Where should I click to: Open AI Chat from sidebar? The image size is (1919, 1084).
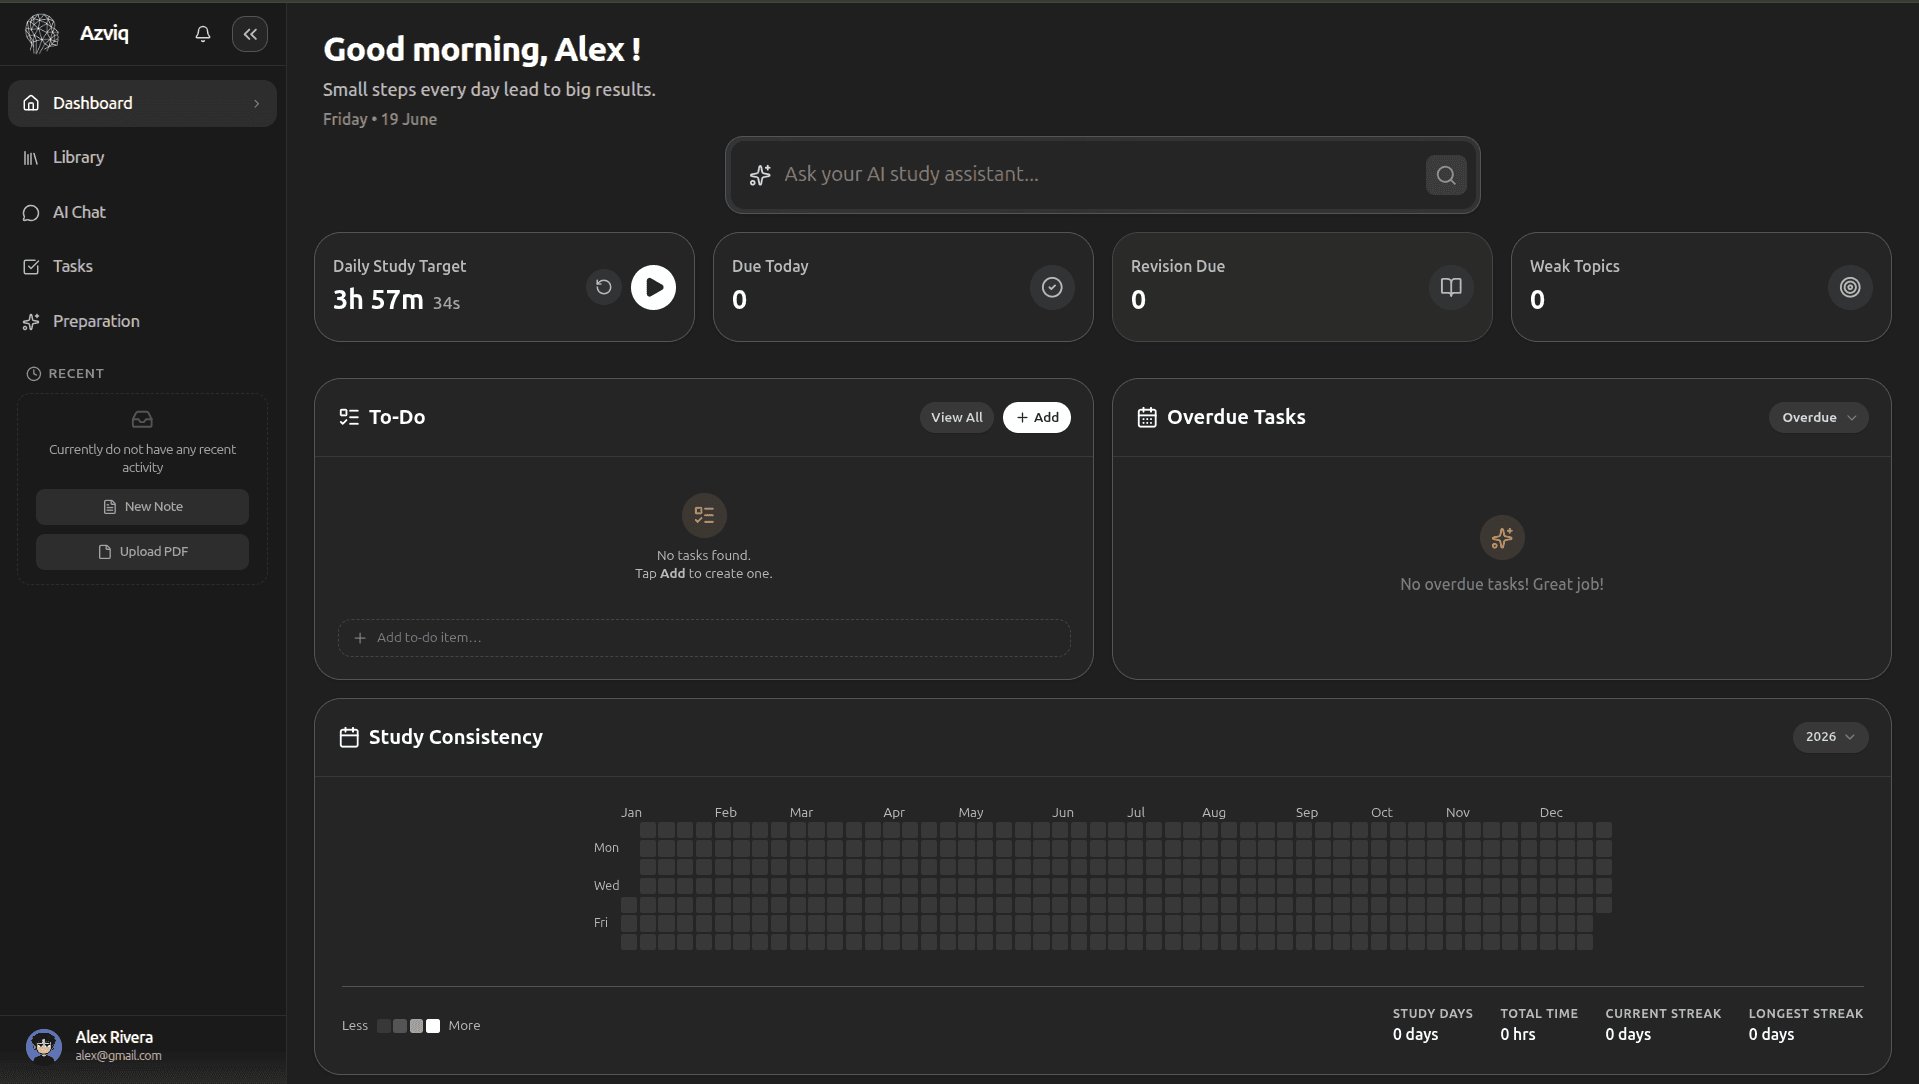pos(142,212)
